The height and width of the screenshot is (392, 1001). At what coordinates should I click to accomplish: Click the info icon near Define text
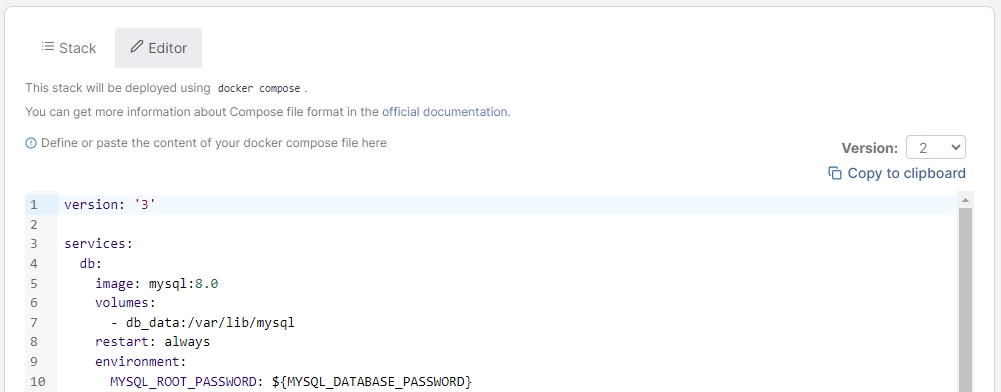tap(31, 143)
